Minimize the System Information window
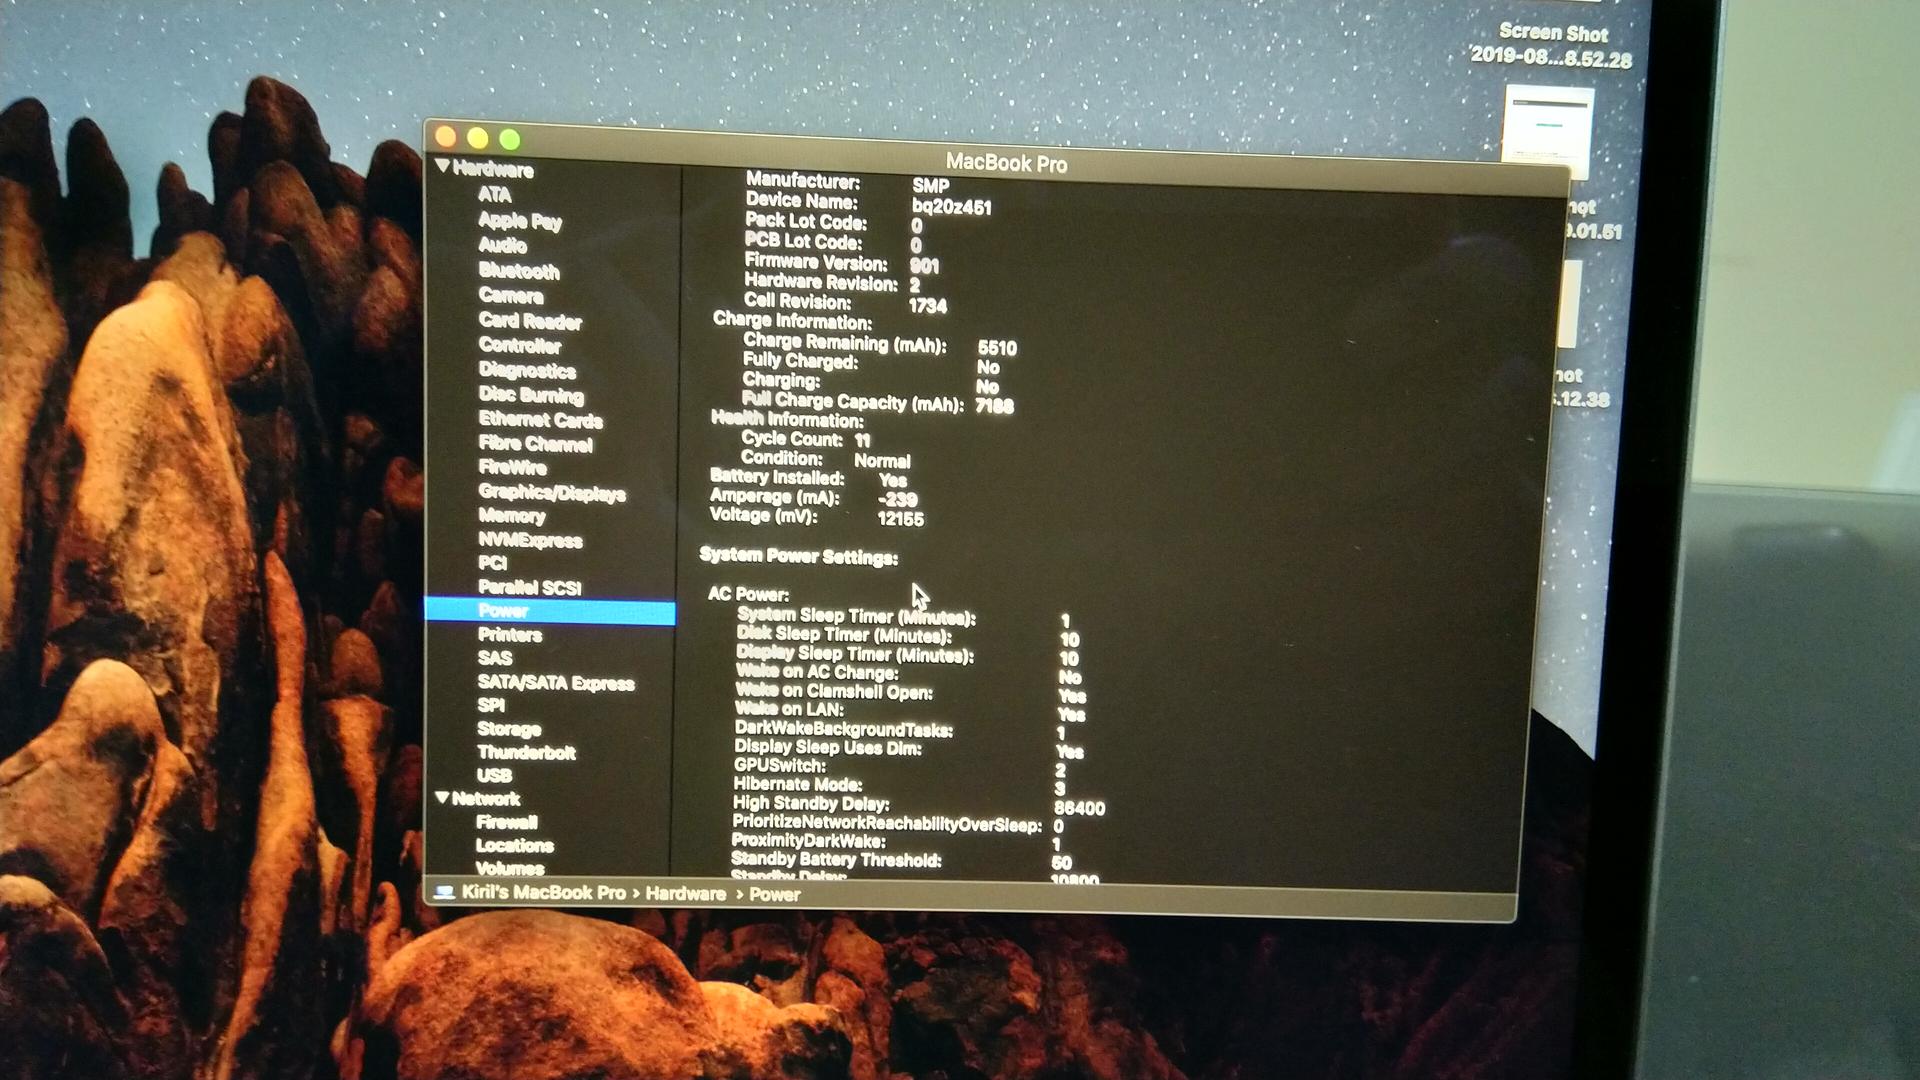 [478, 138]
